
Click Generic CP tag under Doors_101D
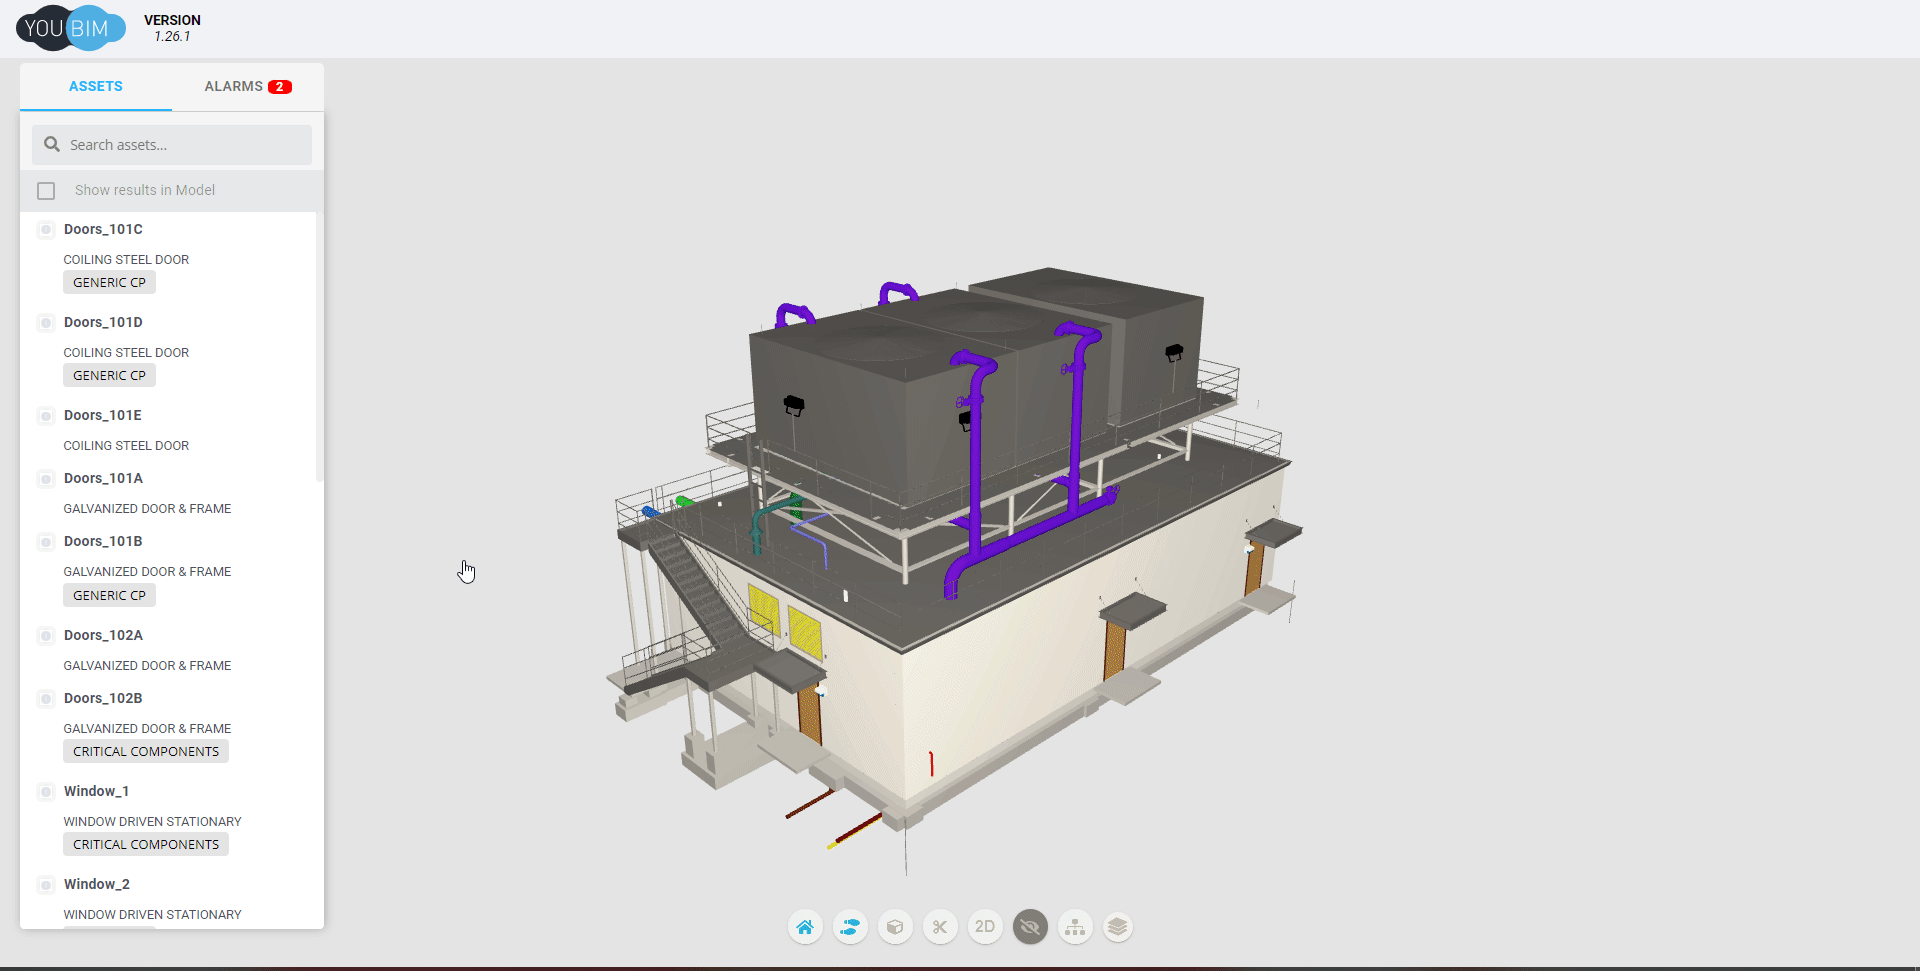pos(109,376)
